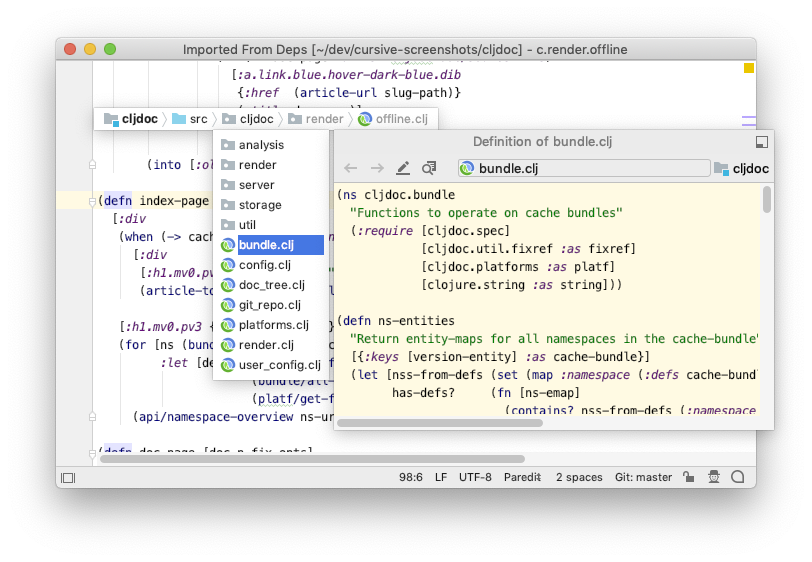Click clojure.string in require list
The height and width of the screenshot is (562, 812).
476,285
